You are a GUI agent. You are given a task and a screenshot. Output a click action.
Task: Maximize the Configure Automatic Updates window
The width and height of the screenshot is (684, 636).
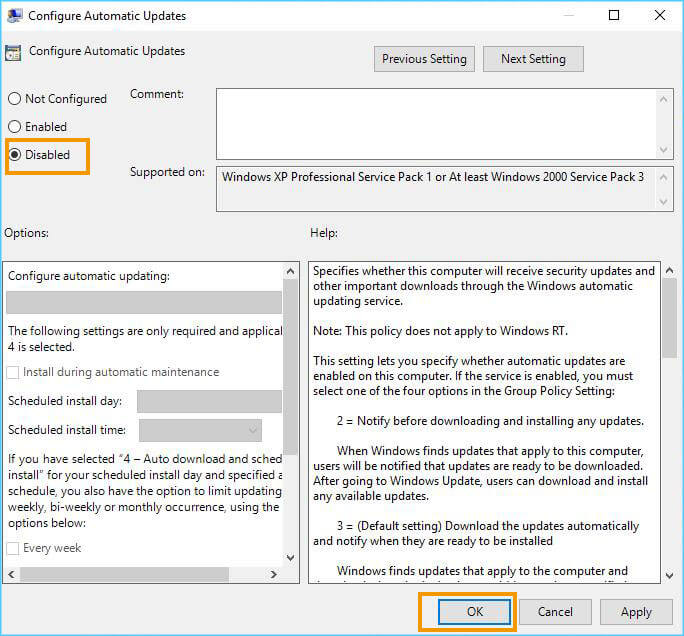[614, 16]
